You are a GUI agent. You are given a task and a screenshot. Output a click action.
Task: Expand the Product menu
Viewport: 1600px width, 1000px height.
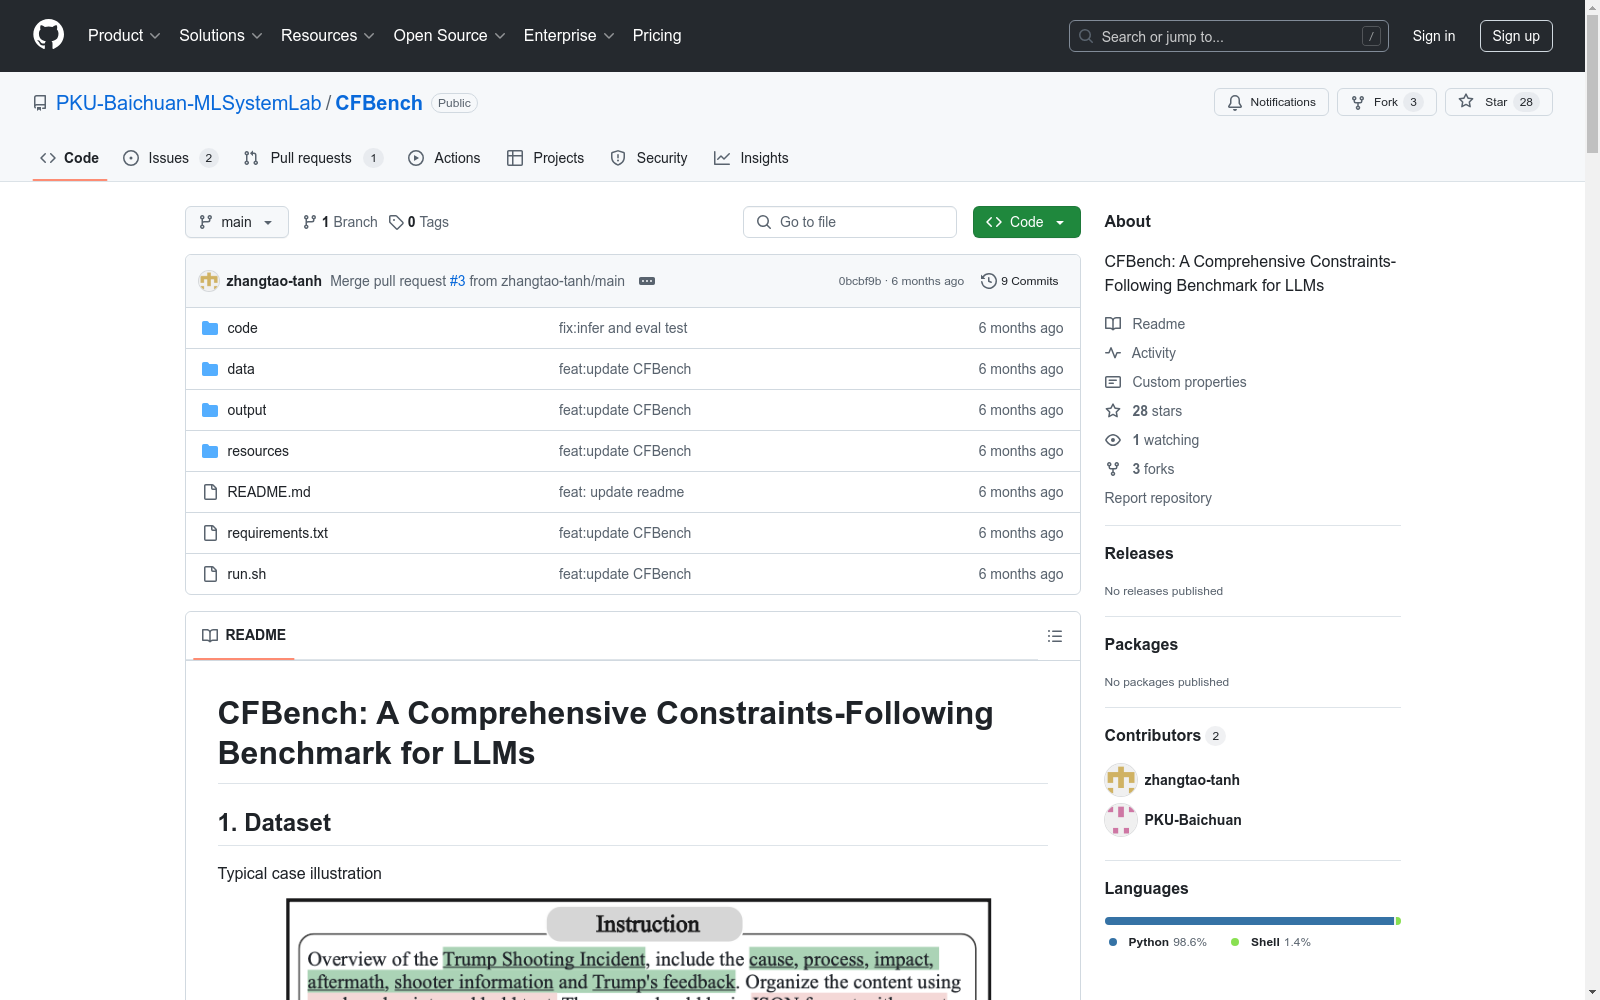pyautogui.click(x=124, y=36)
